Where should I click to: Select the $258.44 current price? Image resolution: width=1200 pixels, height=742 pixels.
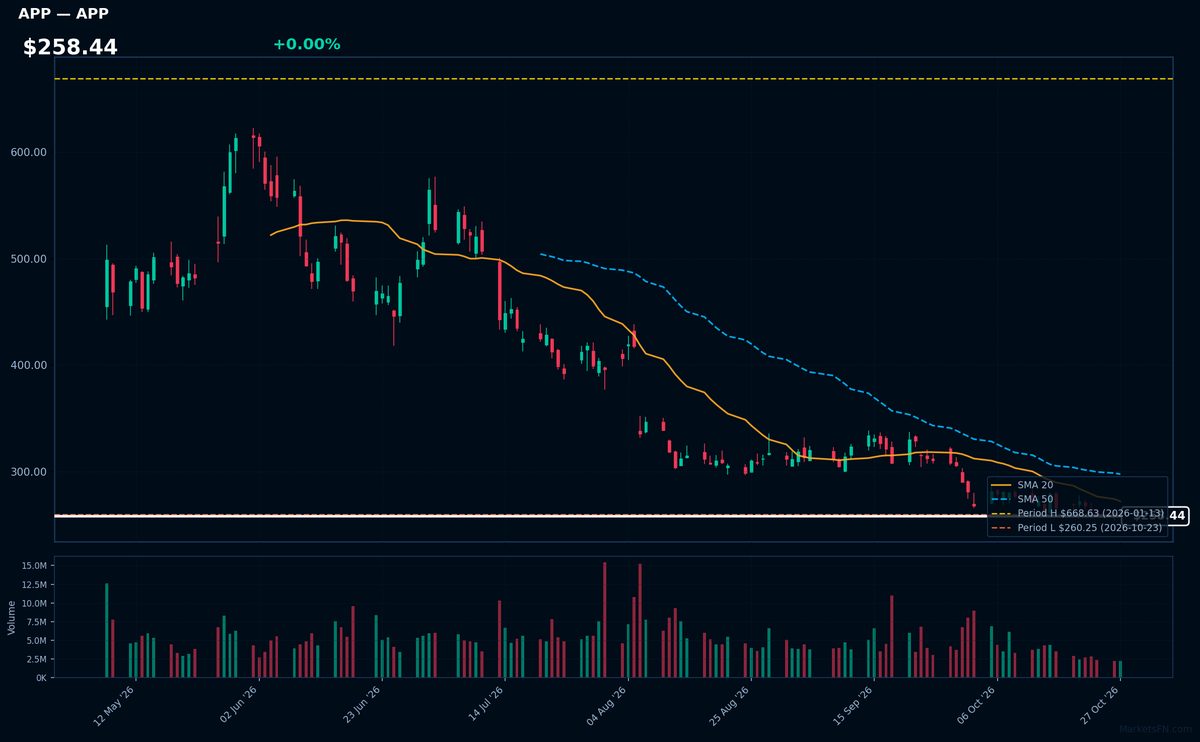click(70, 47)
